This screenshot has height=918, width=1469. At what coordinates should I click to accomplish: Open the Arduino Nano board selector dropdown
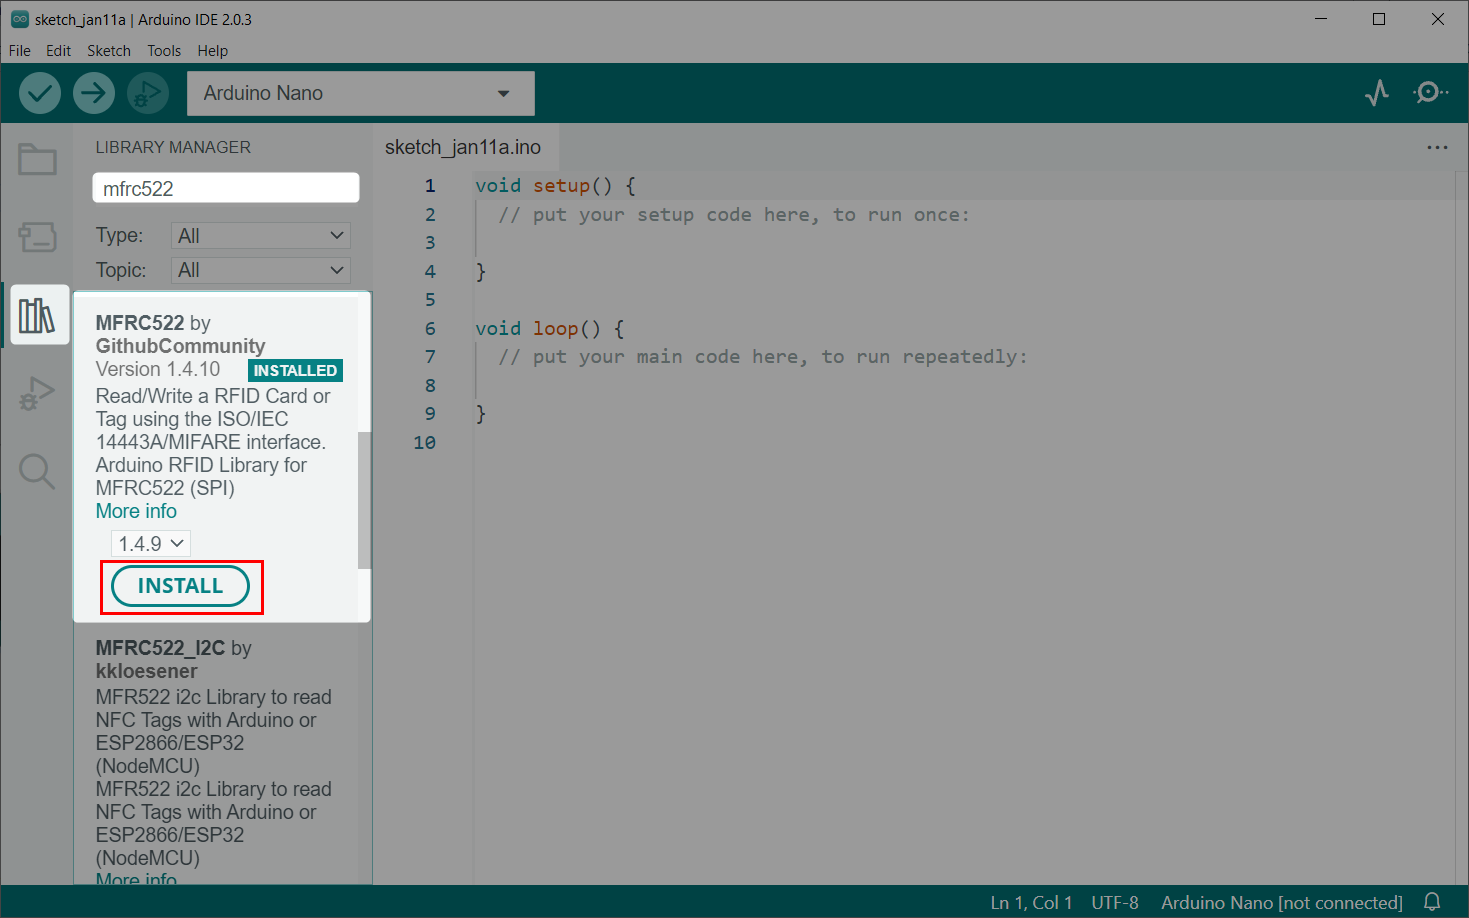[x=361, y=93]
